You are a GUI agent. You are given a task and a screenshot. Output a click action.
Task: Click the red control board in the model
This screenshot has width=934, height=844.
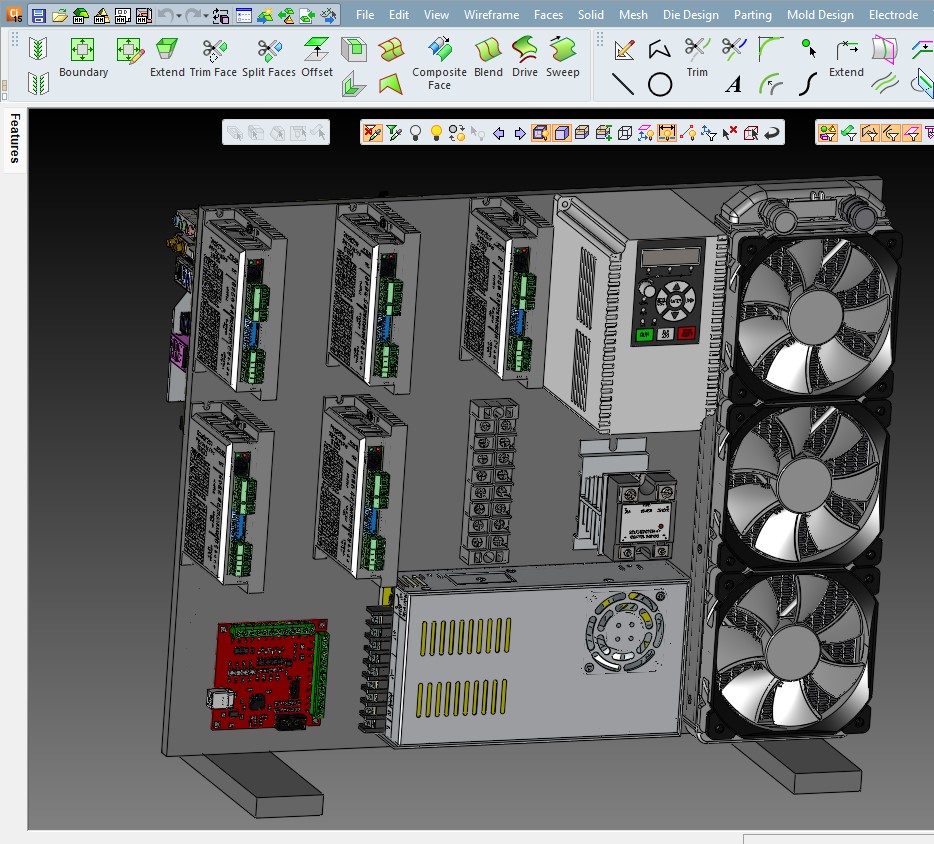[x=265, y=670]
